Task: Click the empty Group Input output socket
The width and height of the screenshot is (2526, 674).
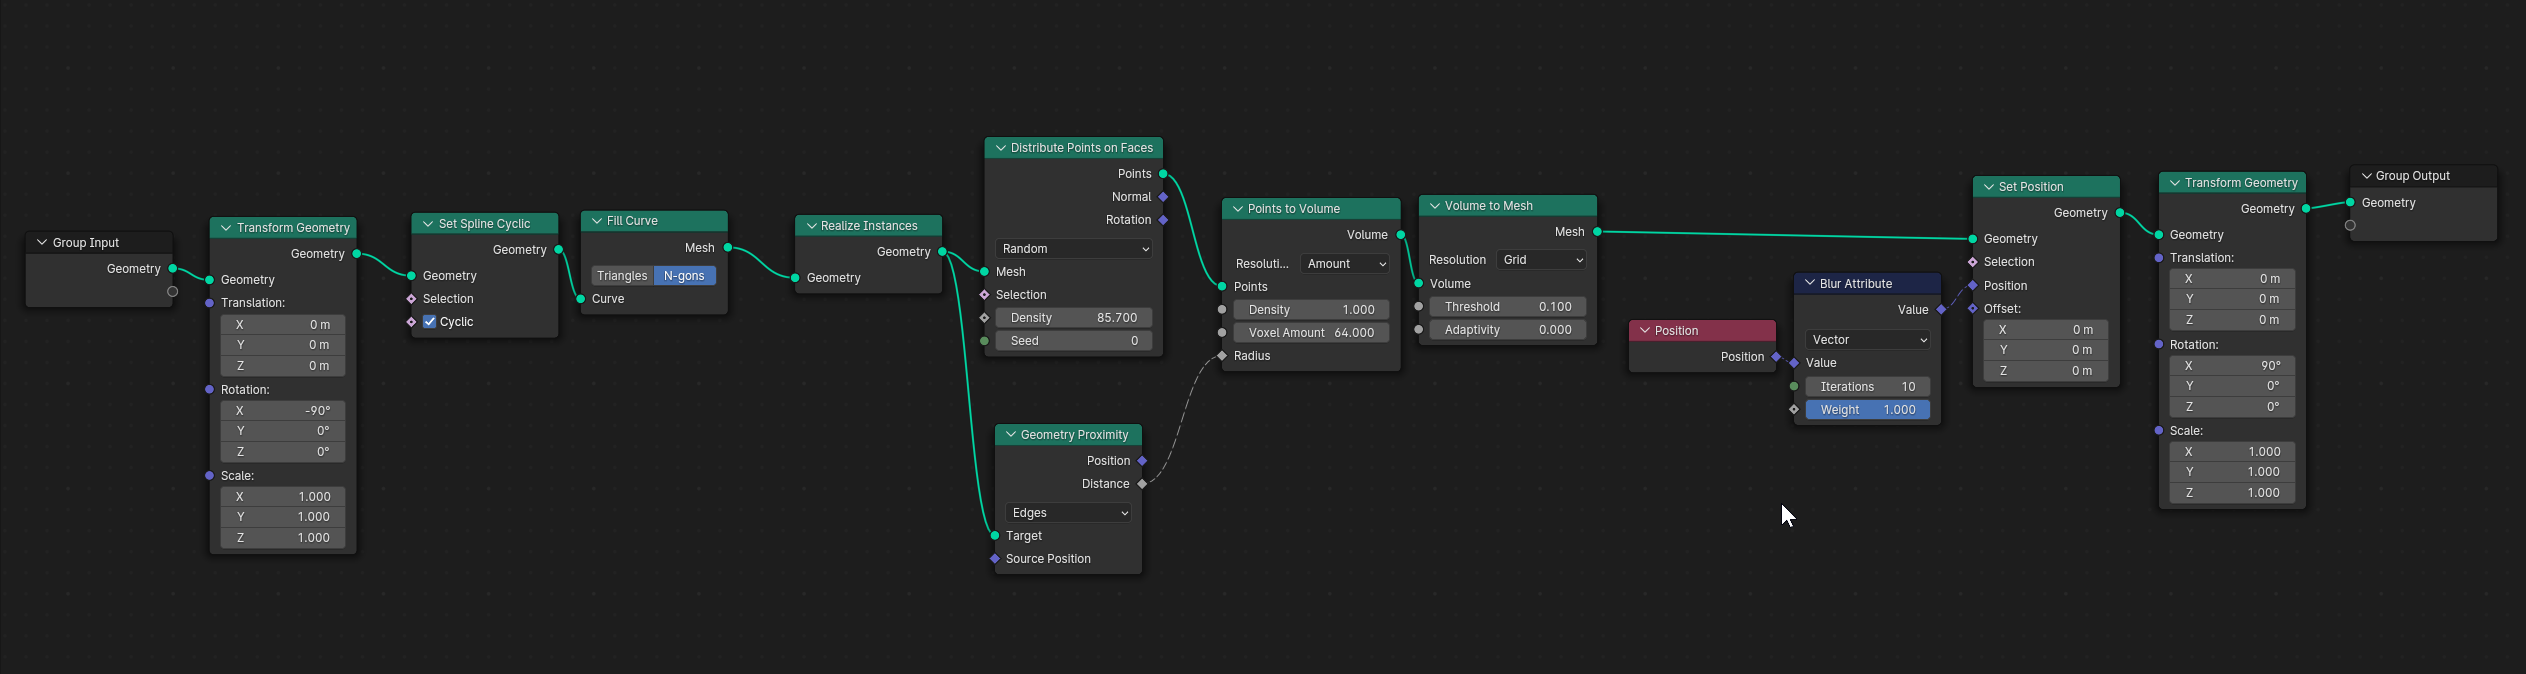Action: pos(173,292)
